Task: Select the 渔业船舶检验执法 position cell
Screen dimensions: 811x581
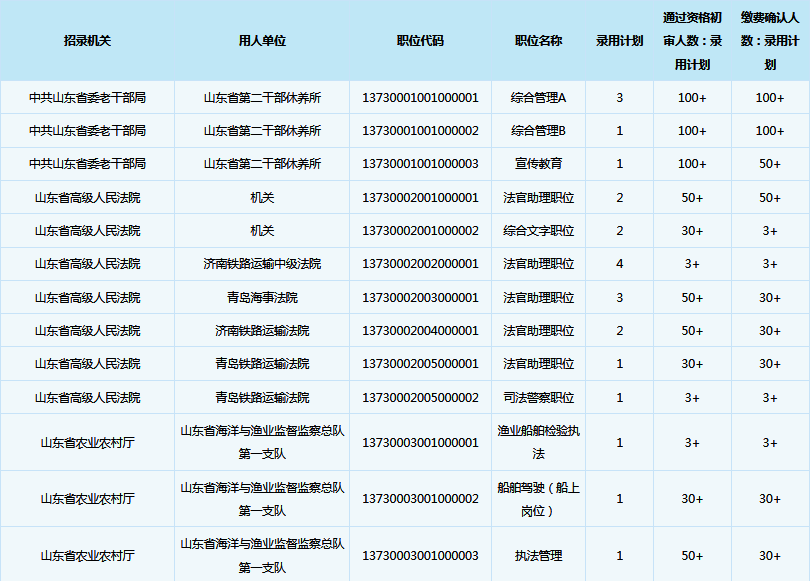Action: pyautogui.click(x=538, y=442)
